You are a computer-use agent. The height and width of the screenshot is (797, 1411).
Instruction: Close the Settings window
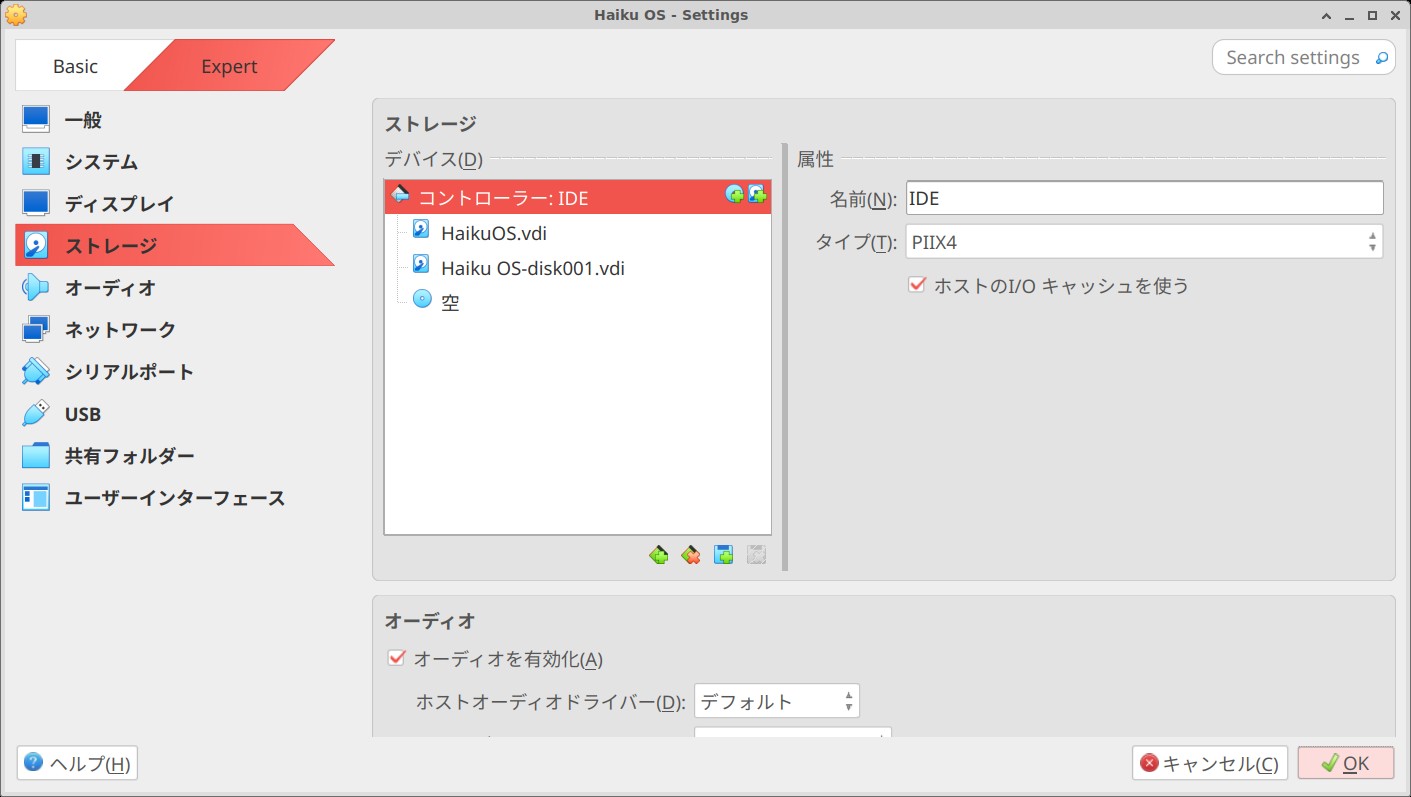pos(1395,15)
